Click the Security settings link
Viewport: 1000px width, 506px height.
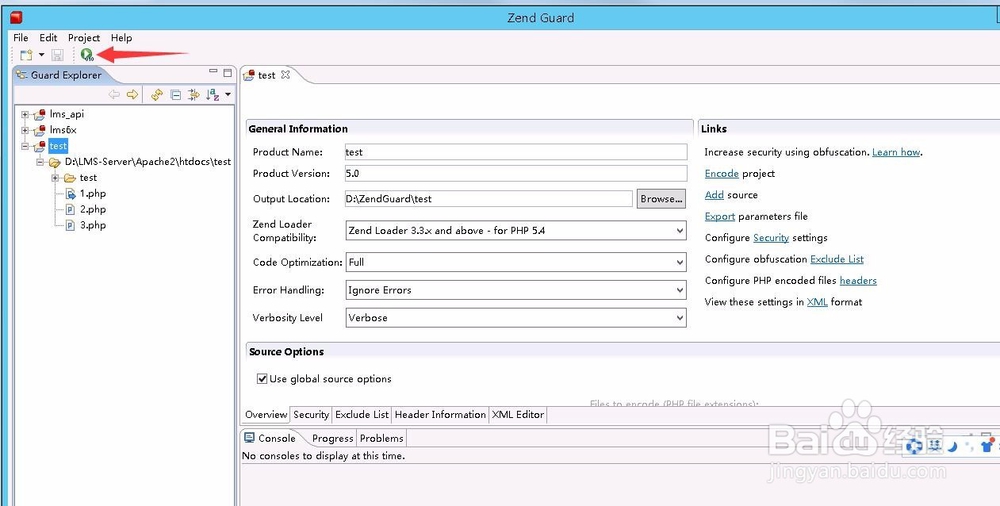point(771,238)
